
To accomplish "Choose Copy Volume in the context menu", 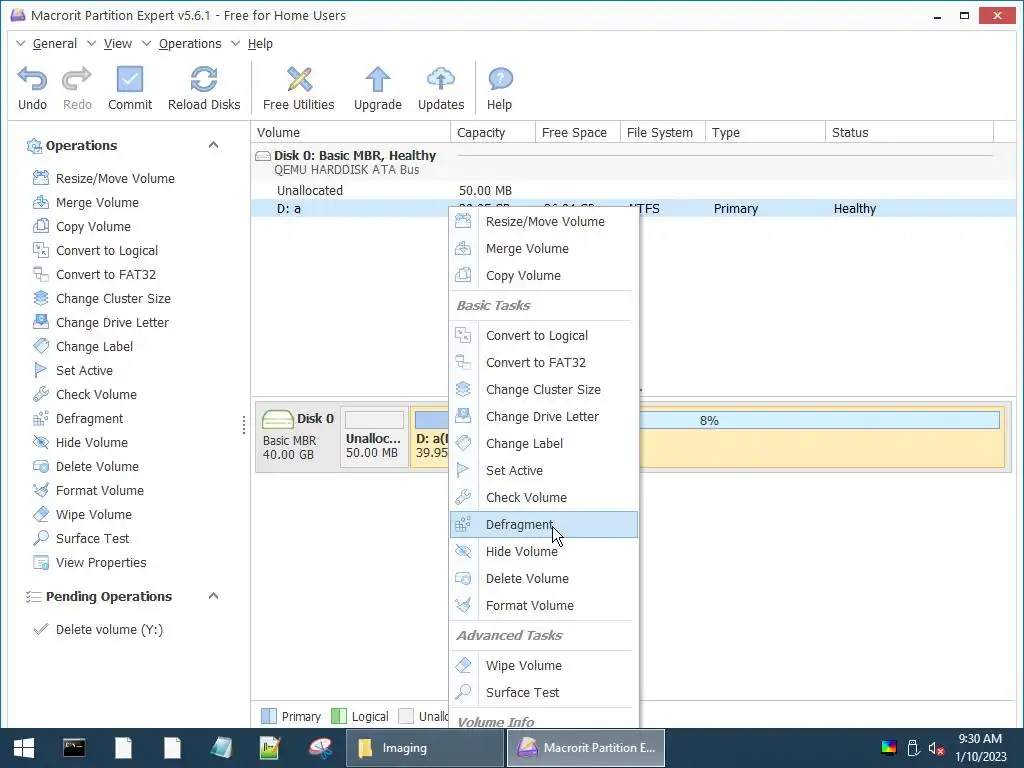I will pyautogui.click(x=543, y=276).
